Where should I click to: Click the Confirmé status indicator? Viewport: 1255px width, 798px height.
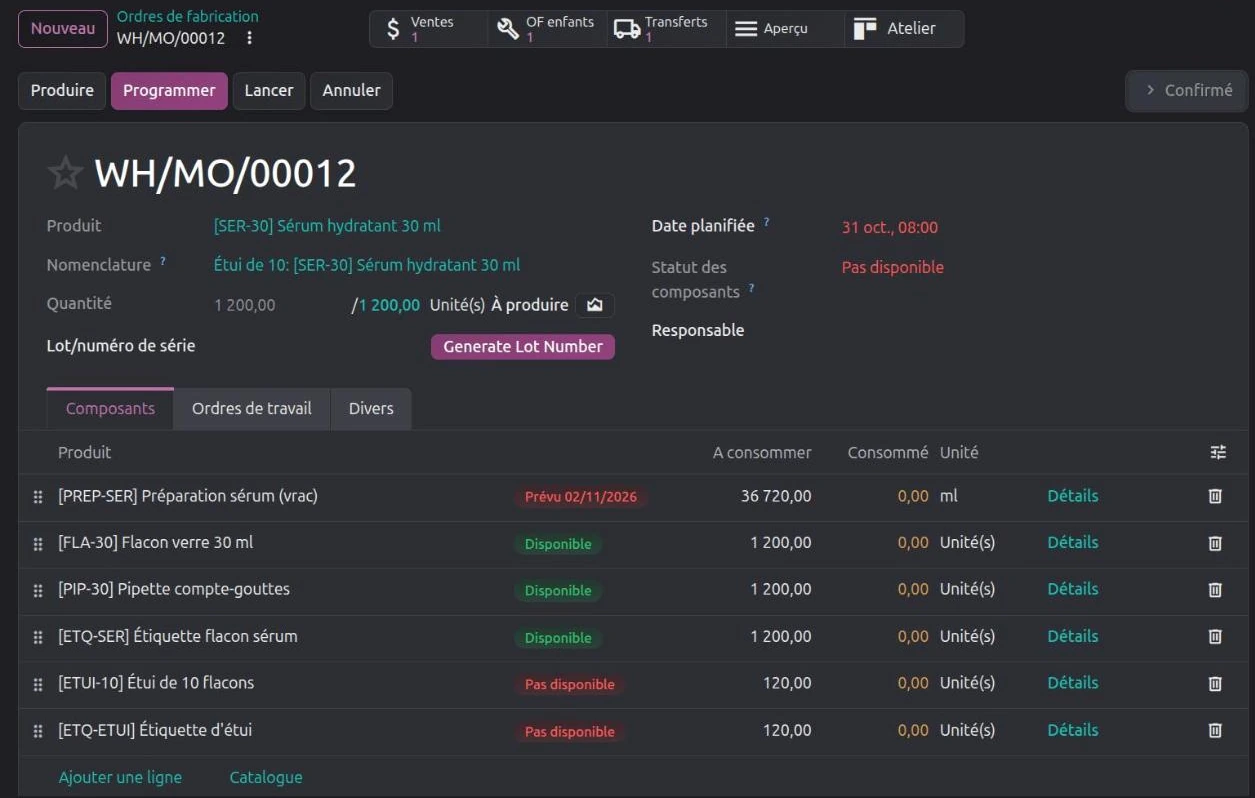coord(1188,91)
